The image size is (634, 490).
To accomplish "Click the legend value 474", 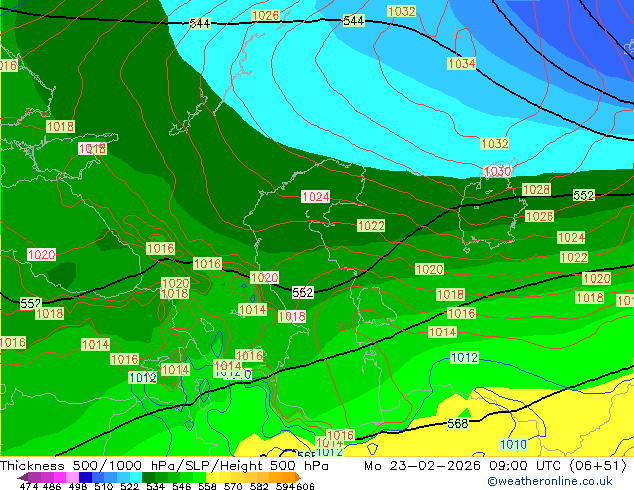I will click(29, 486).
